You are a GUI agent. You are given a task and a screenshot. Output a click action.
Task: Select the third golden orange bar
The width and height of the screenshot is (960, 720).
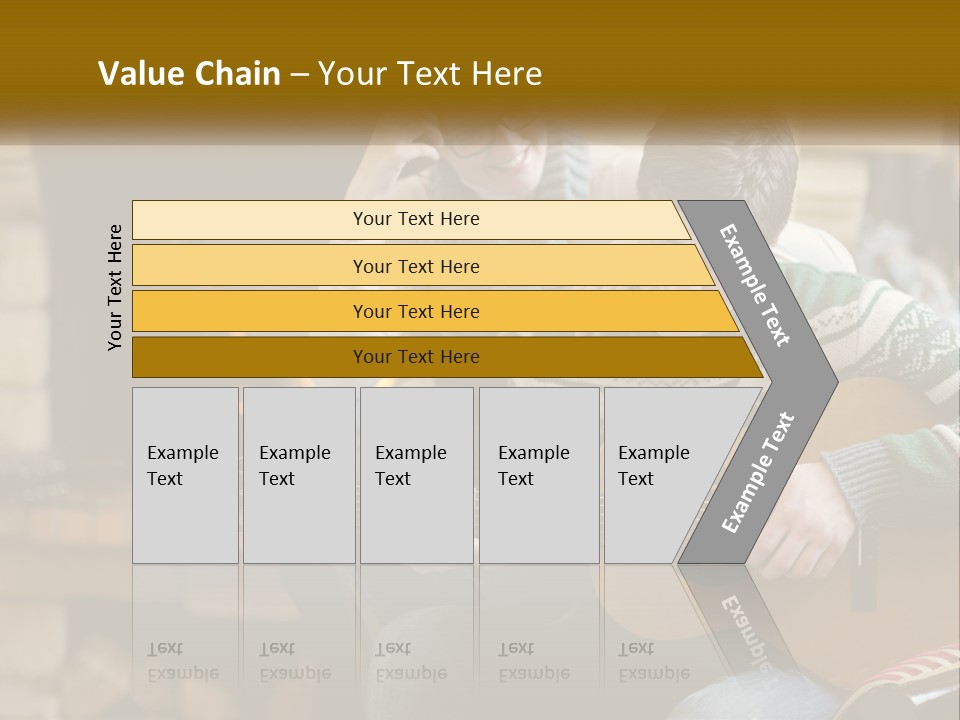click(415, 311)
